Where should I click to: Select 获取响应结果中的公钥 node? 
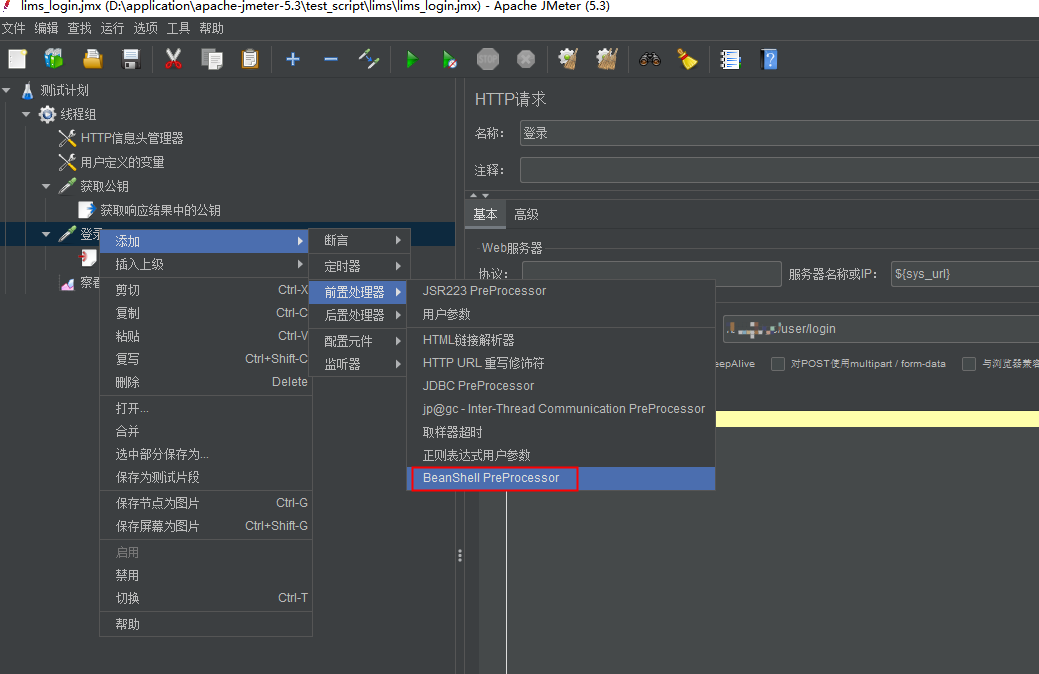[160, 210]
